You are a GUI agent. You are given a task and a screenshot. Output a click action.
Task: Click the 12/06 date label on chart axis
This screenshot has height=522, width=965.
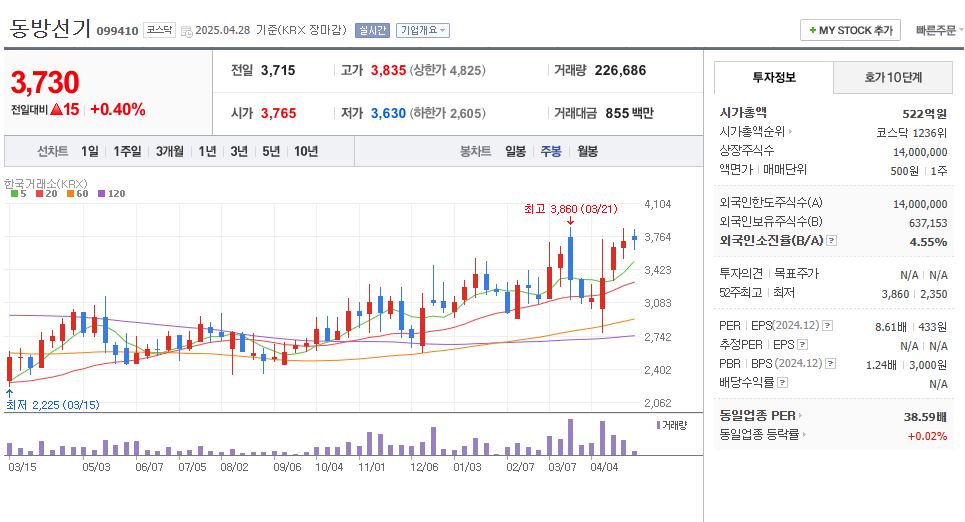[x=425, y=467]
